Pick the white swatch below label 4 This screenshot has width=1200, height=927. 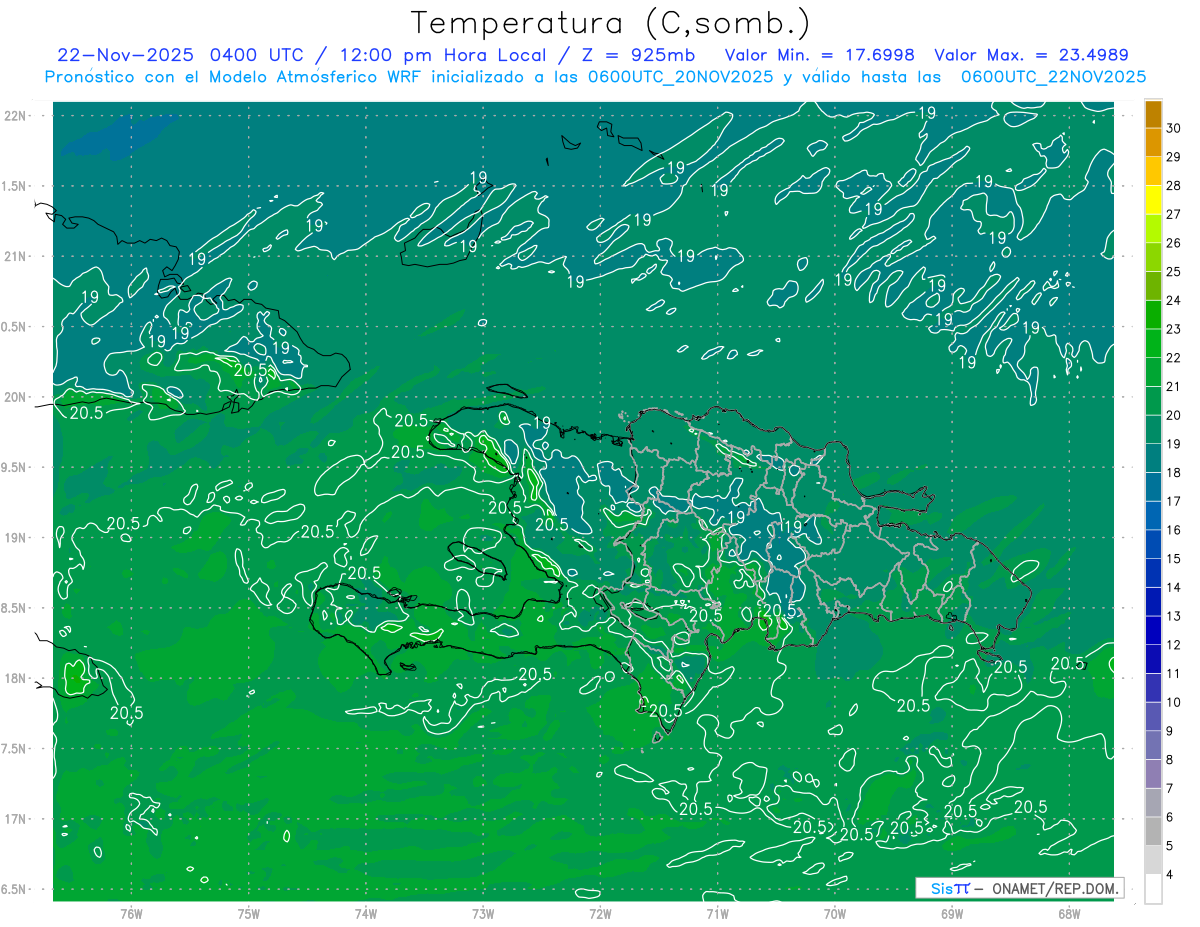1153,889
